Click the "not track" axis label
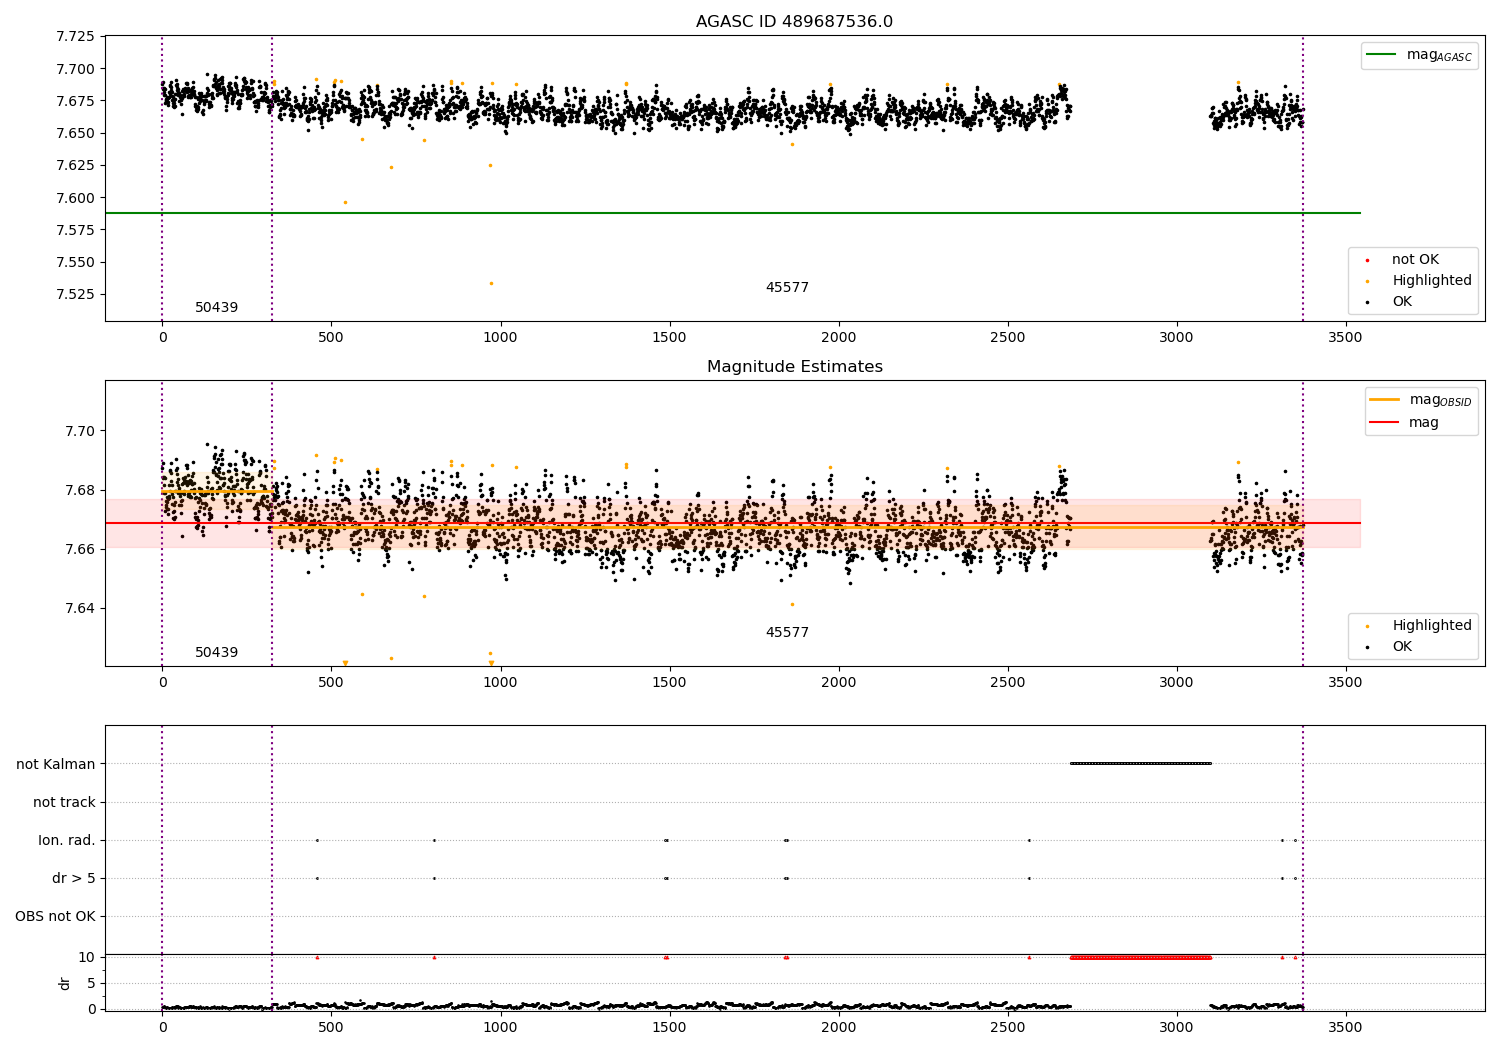The image size is (1500, 1050). click(64, 802)
